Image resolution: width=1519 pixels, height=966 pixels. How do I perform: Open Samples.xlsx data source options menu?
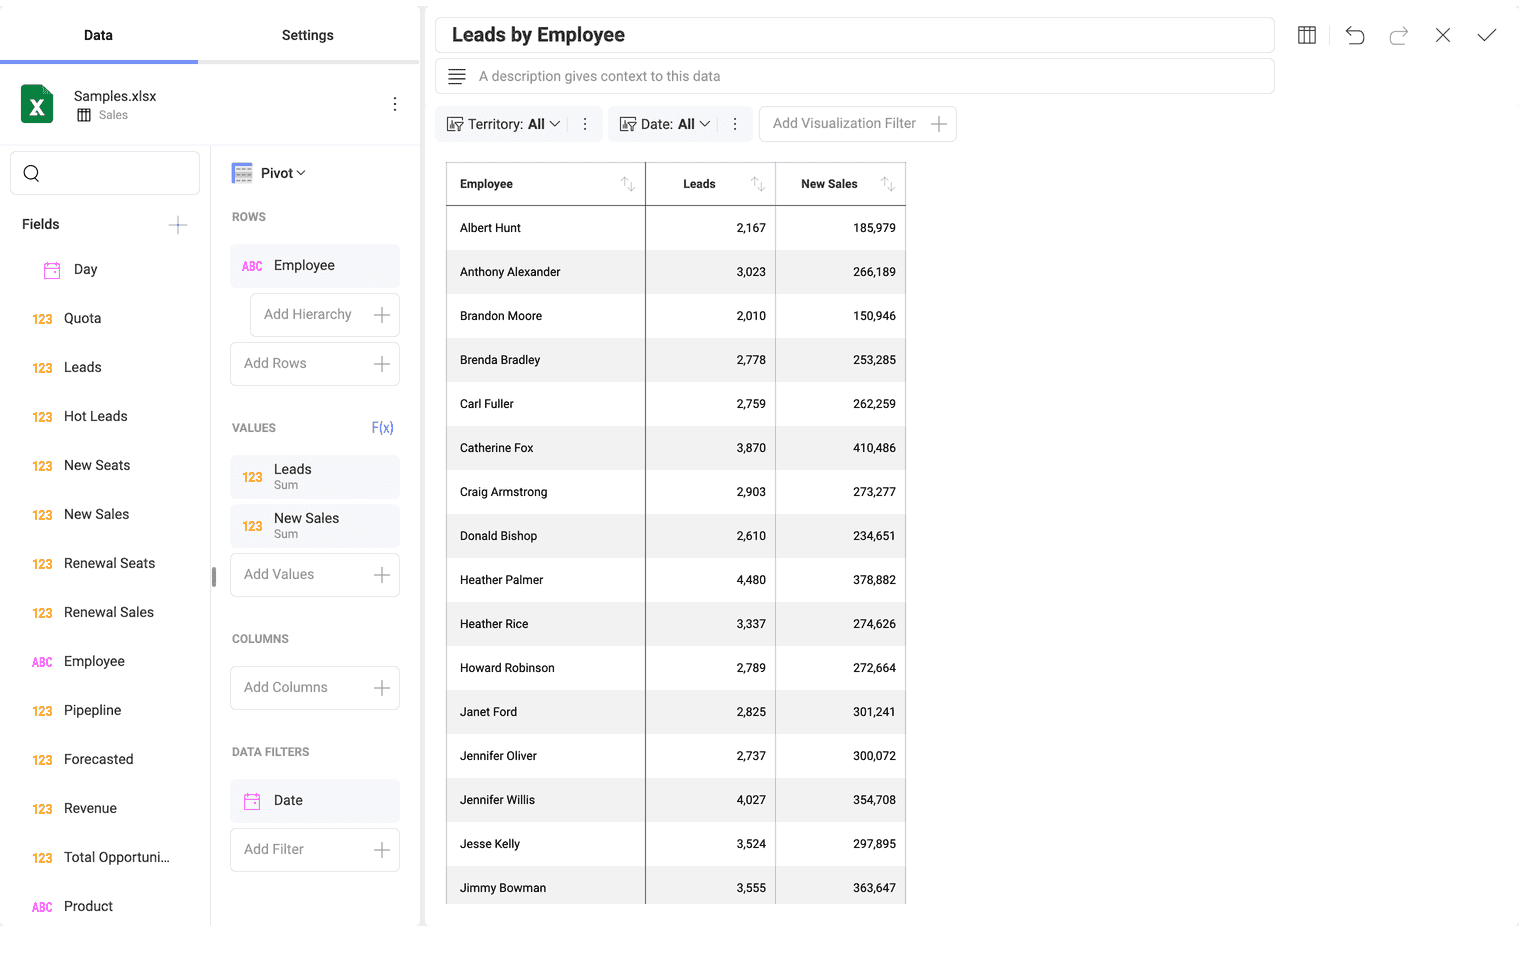[395, 104]
